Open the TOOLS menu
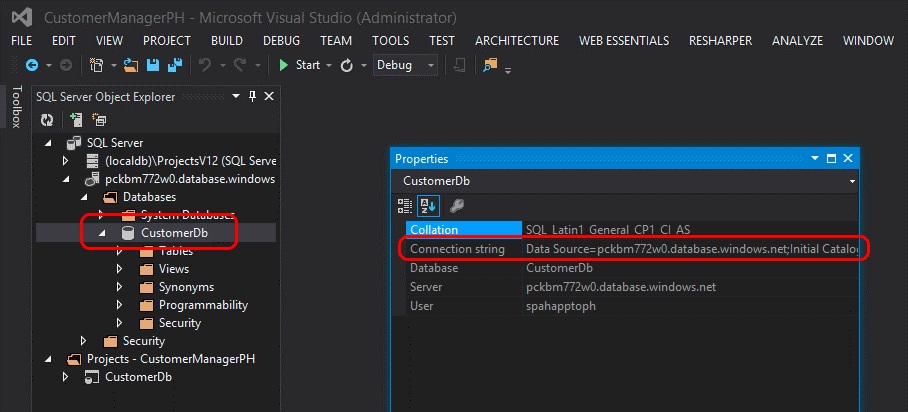The width and height of the screenshot is (908, 412). click(390, 41)
